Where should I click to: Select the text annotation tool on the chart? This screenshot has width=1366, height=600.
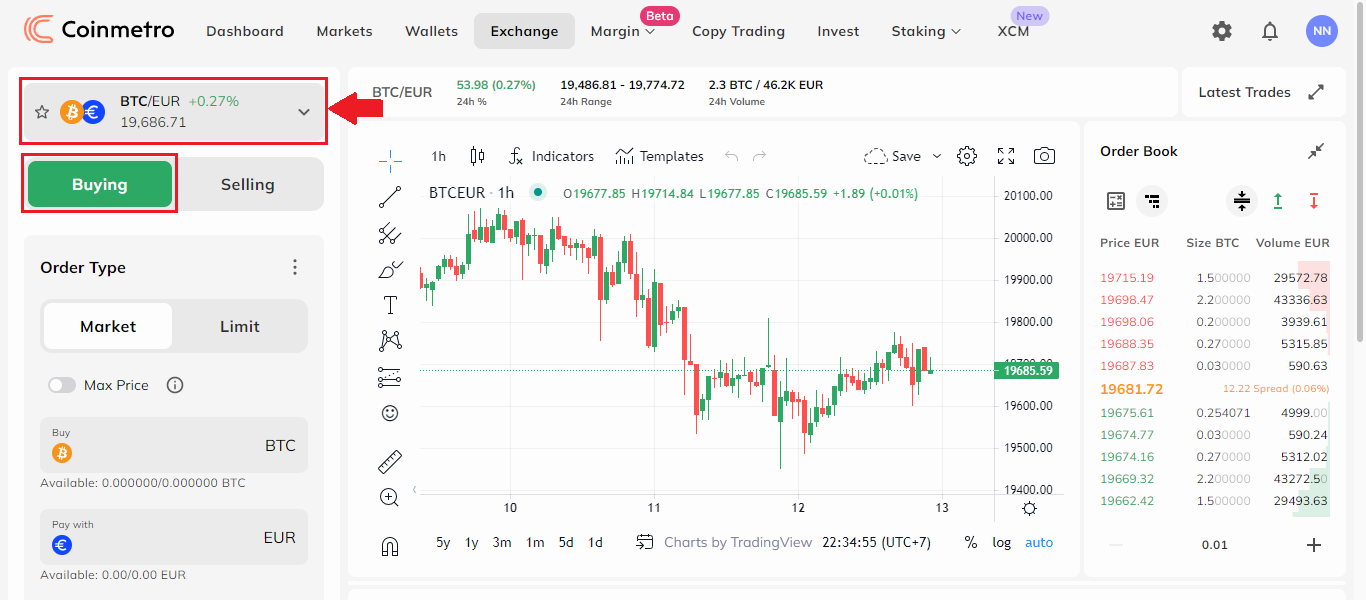(x=390, y=304)
